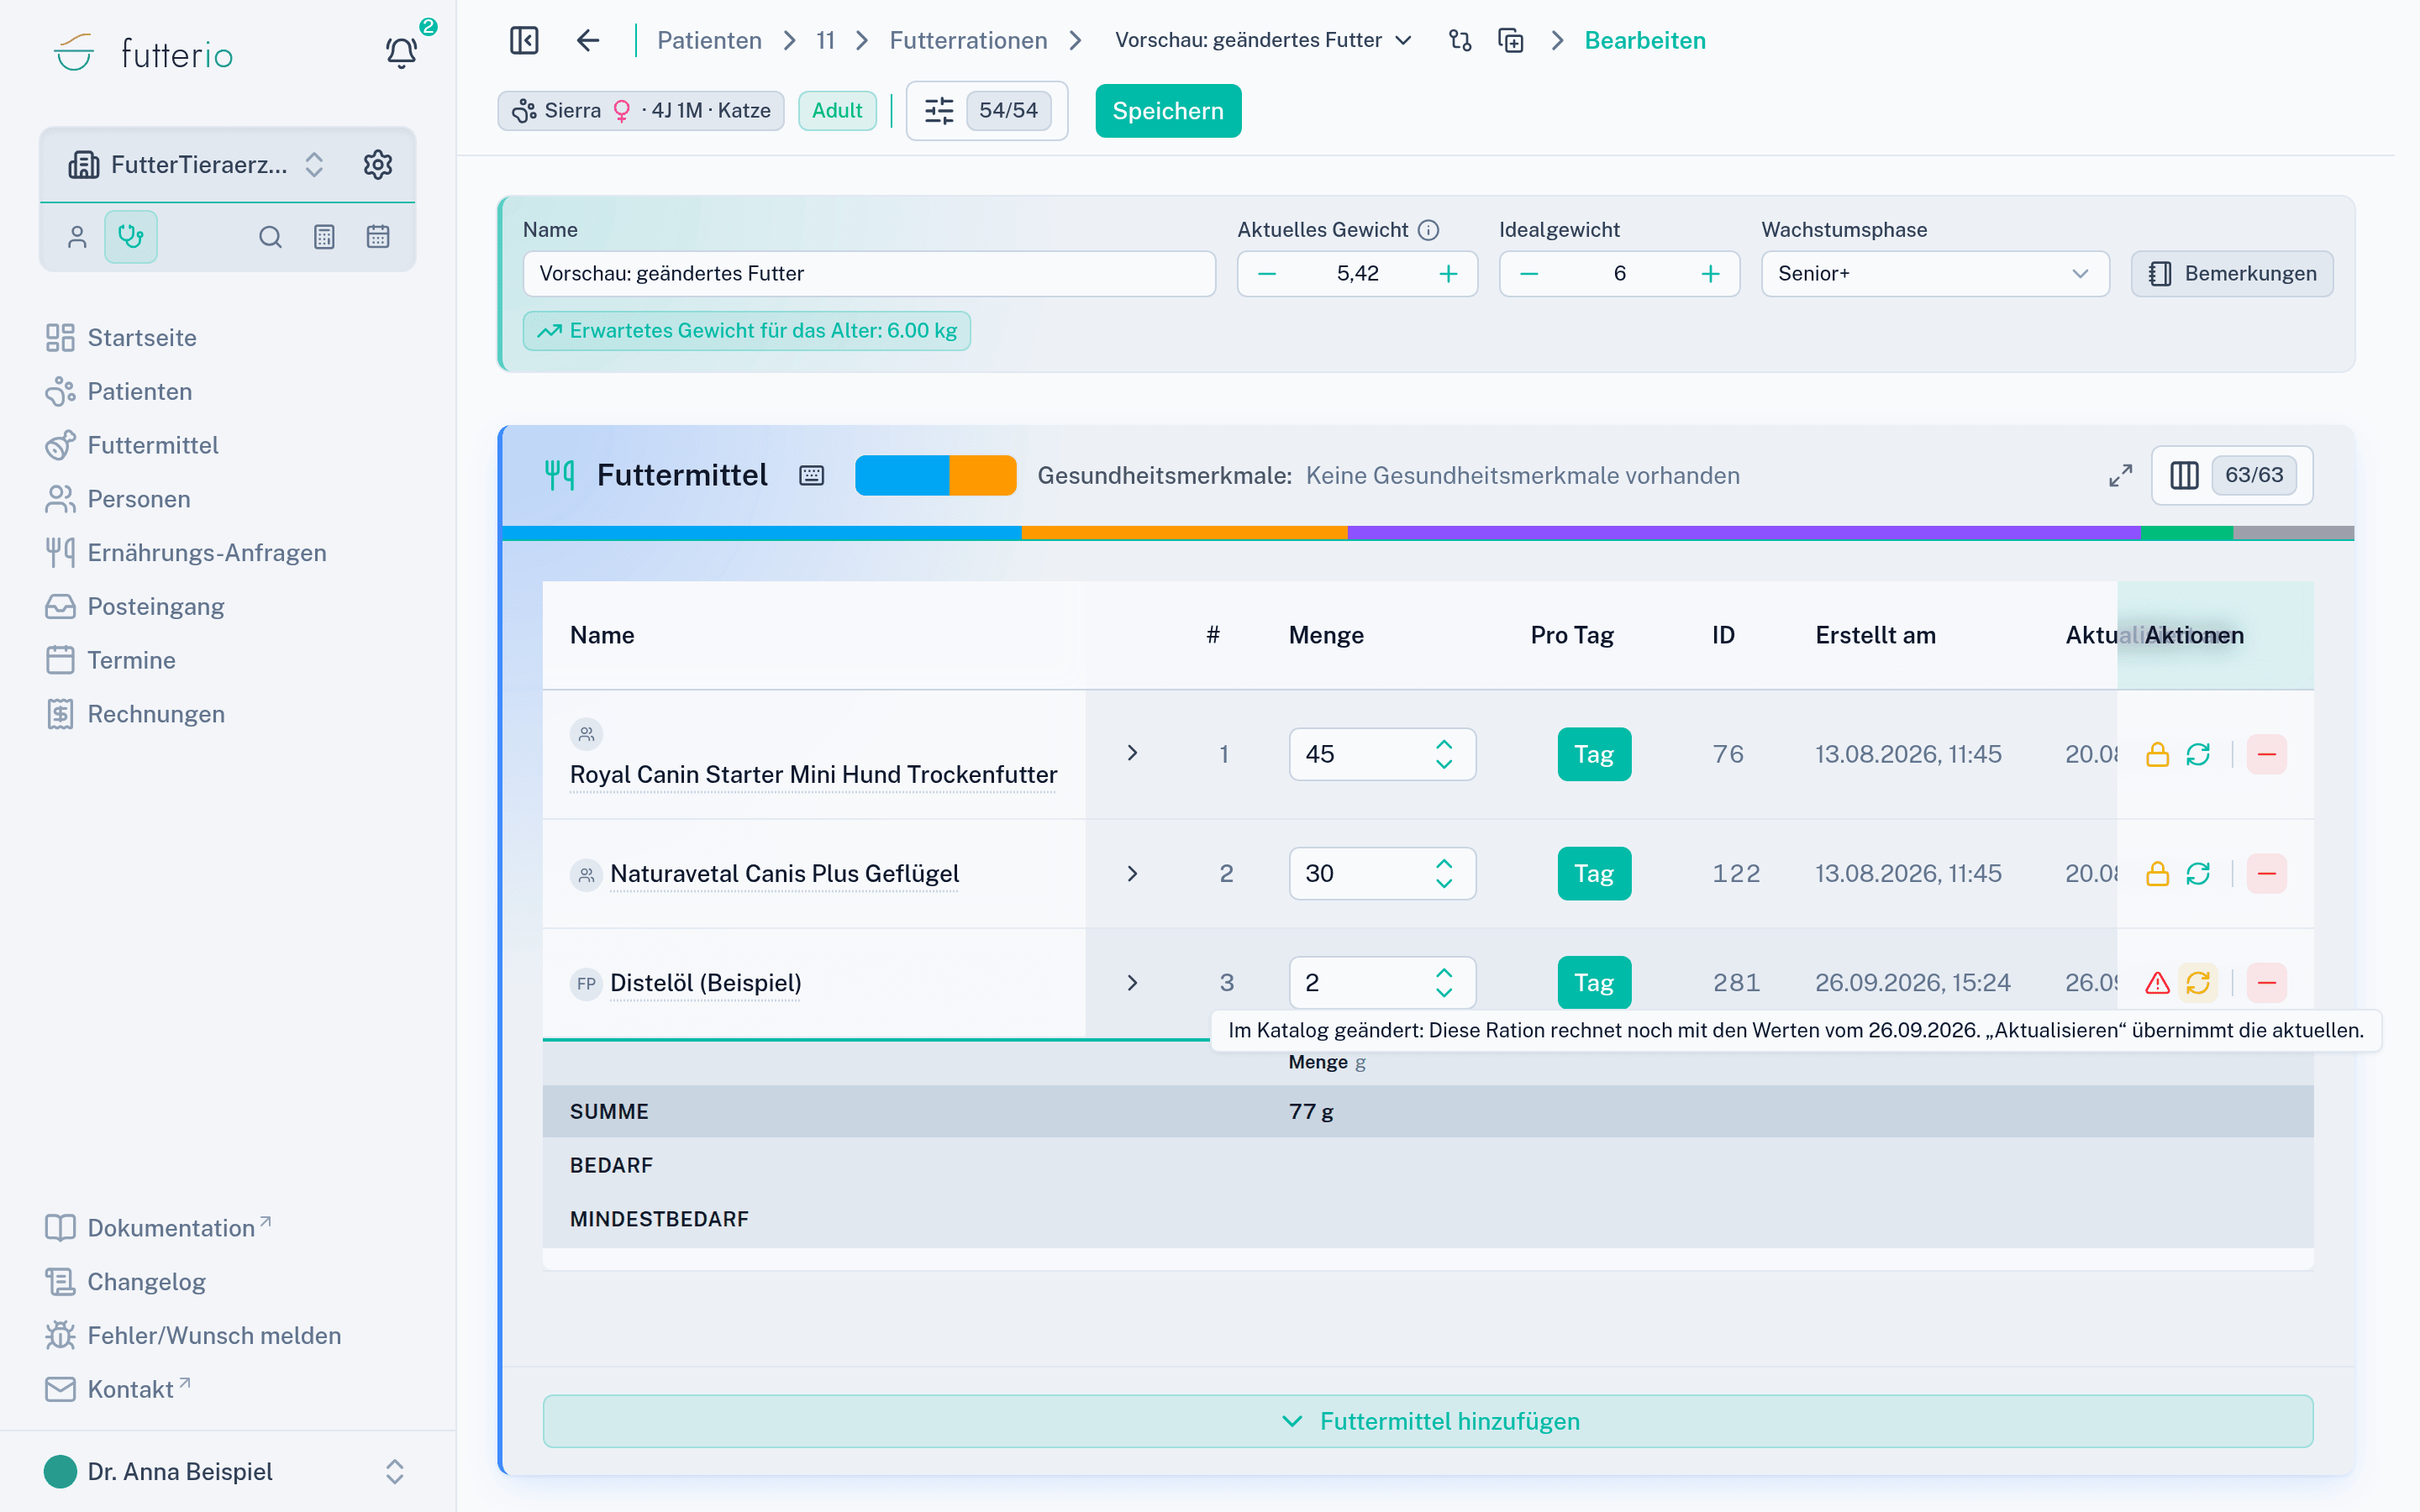Open the Wachstumsphase Senior+ dropdown
This screenshot has width=2420, height=1512.
click(x=1935, y=273)
